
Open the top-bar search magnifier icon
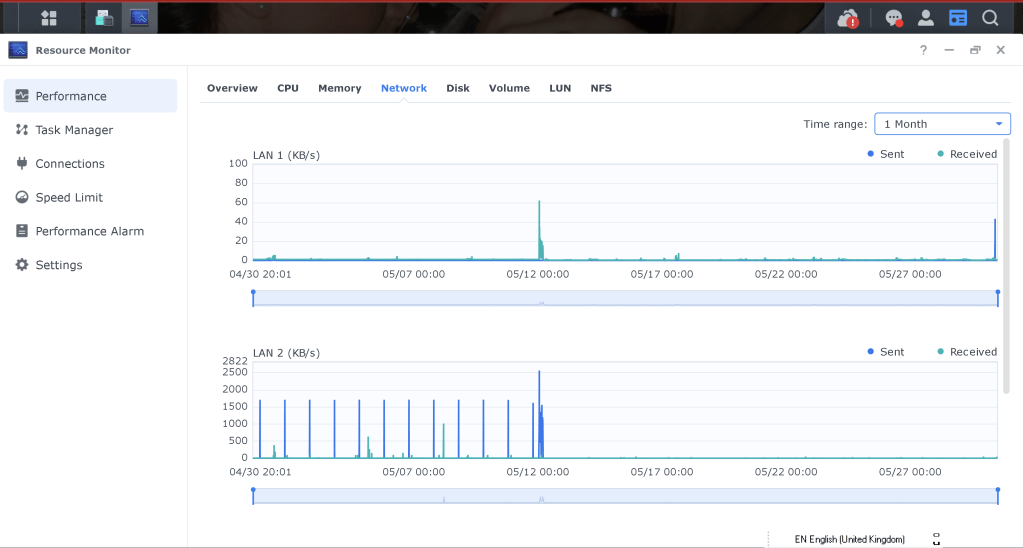(x=990, y=18)
